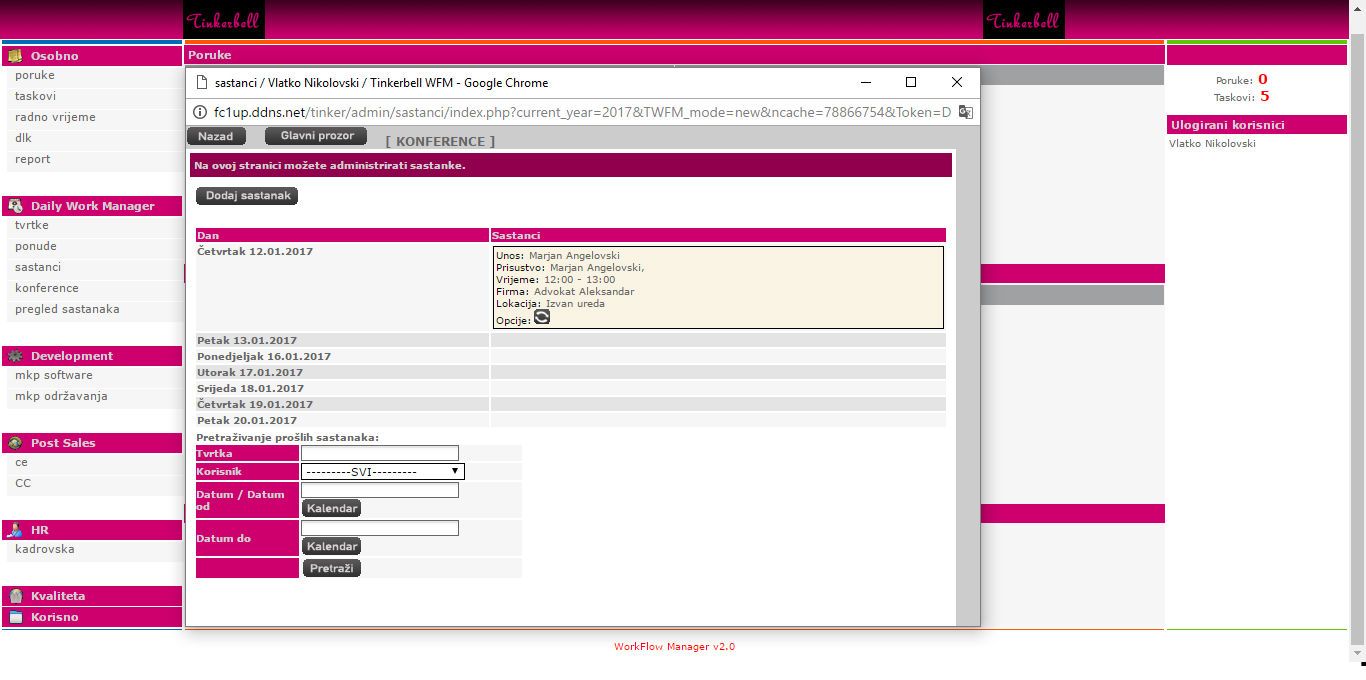Click the Osobno section icon
This screenshot has height=680, width=1366.
pos(15,56)
